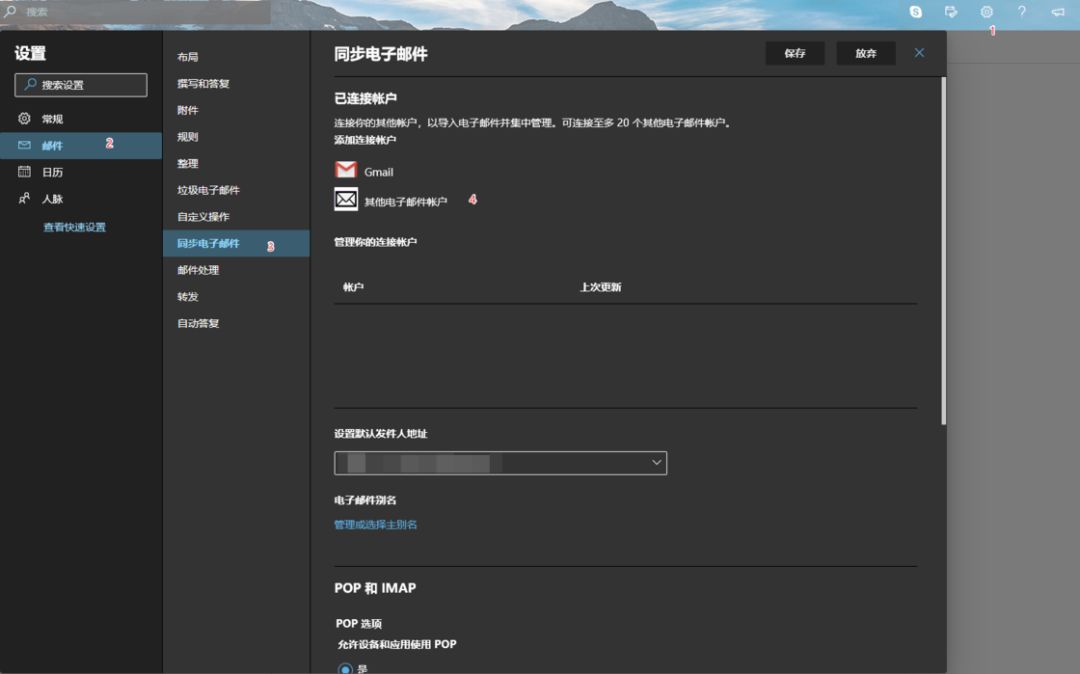Screen dimensions: 1080x674
Task: Select the 邮件 settings category
Action: point(81,145)
